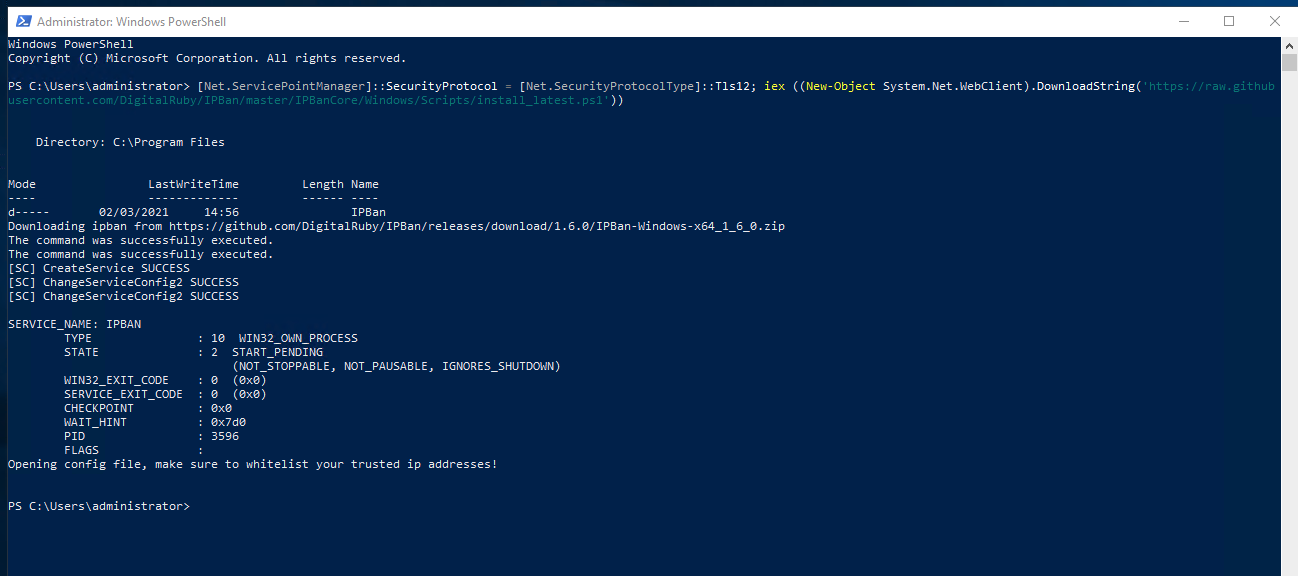This screenshot has width=1298, height=576.
Task: Click the empty prompt at the bottom
Action: (98, 507)
